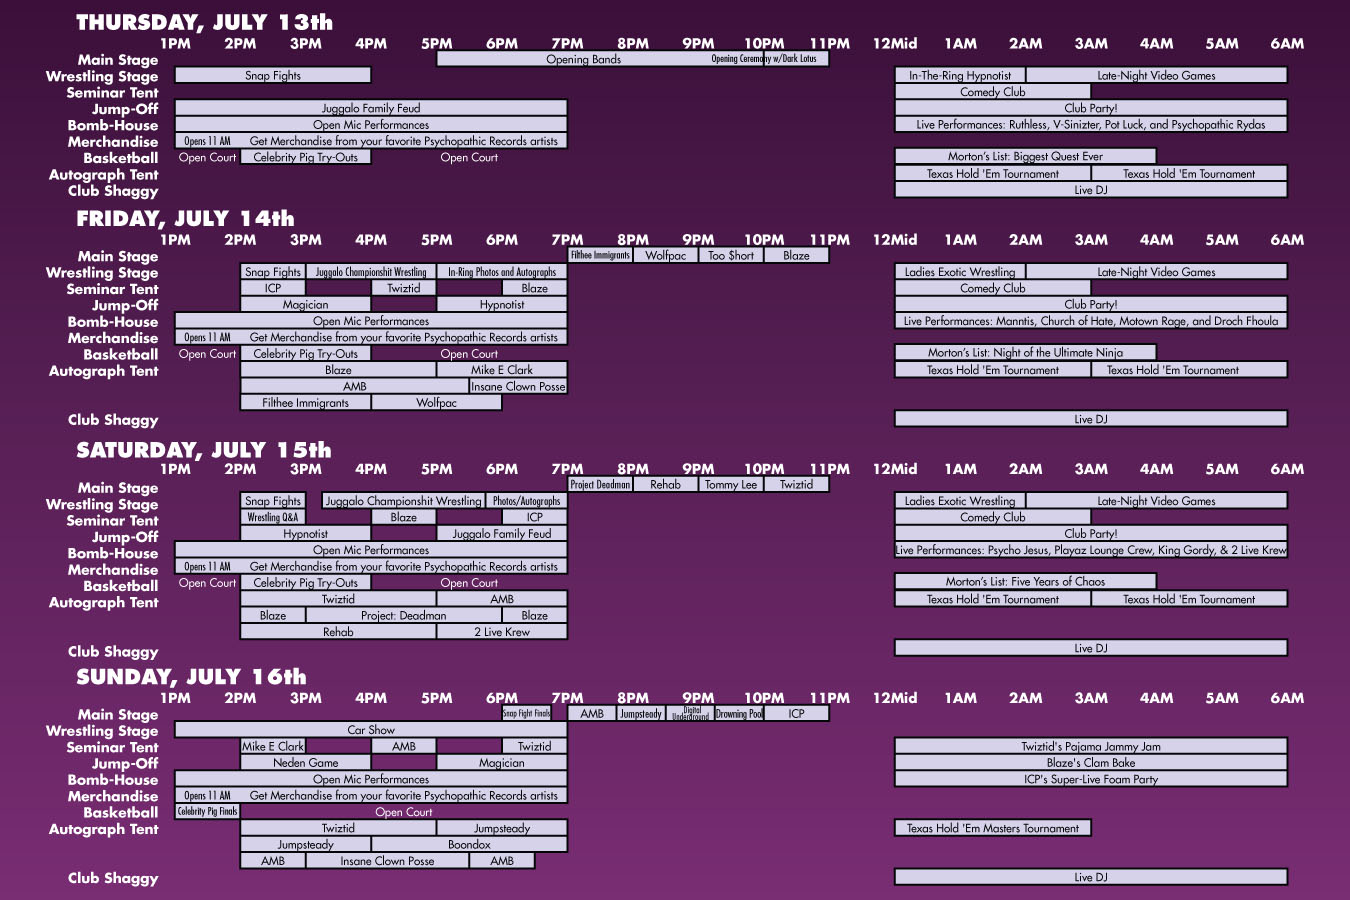This screenshot has width=1350, height=900.
Task: Select "Project Deadman" on Saturday main stage
Action: coord(600,484)
